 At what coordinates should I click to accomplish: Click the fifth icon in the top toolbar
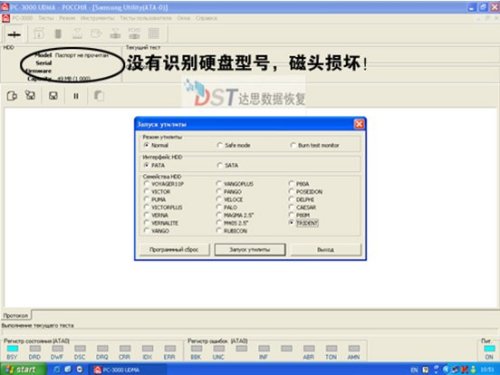point(96,34)
